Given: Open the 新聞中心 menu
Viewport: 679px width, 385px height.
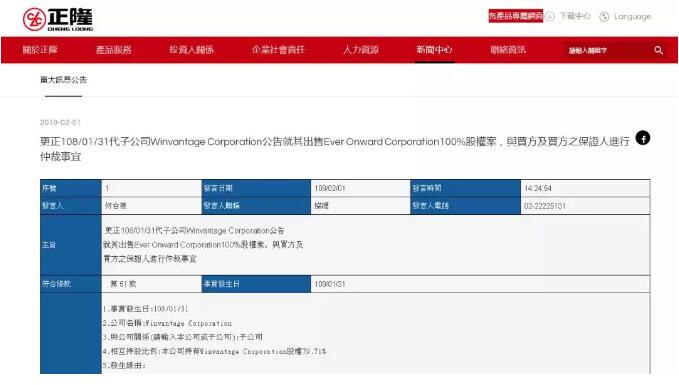Looking at the screenshot, I should 434,50.
